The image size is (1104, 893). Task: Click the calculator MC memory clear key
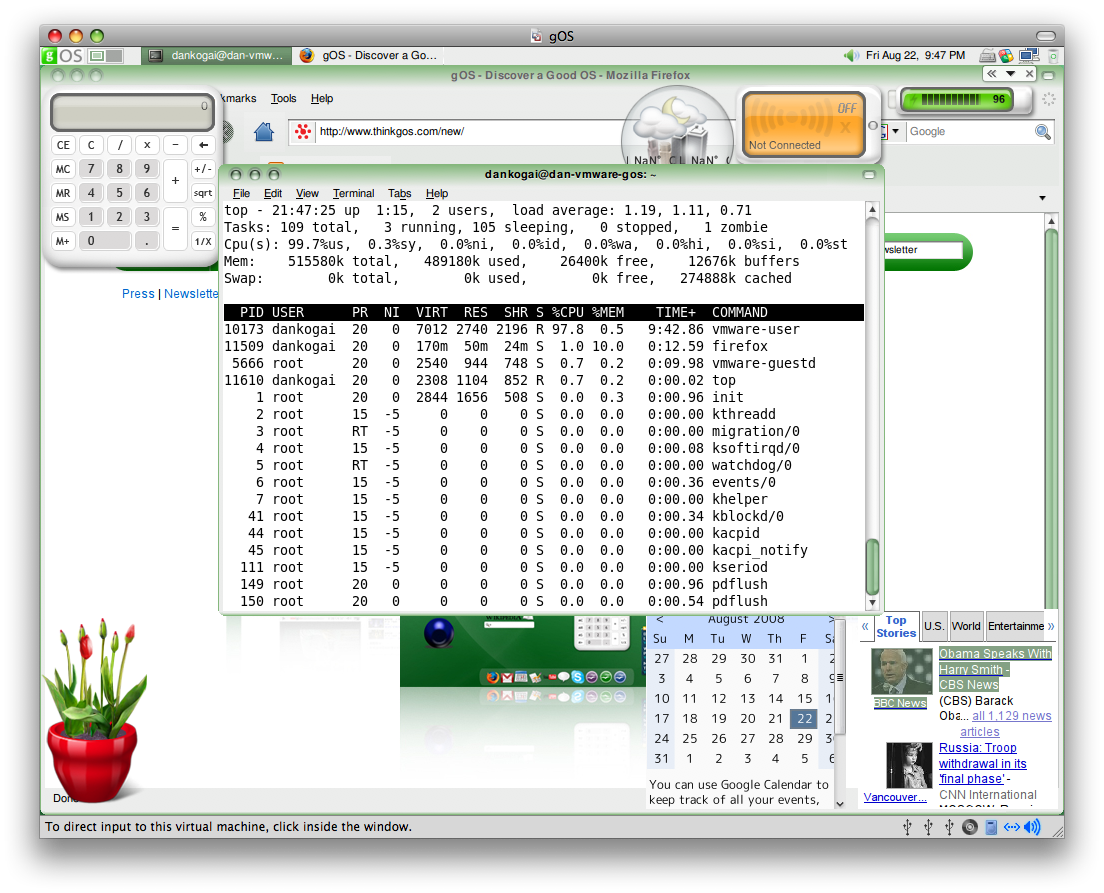tap(63, 169)
